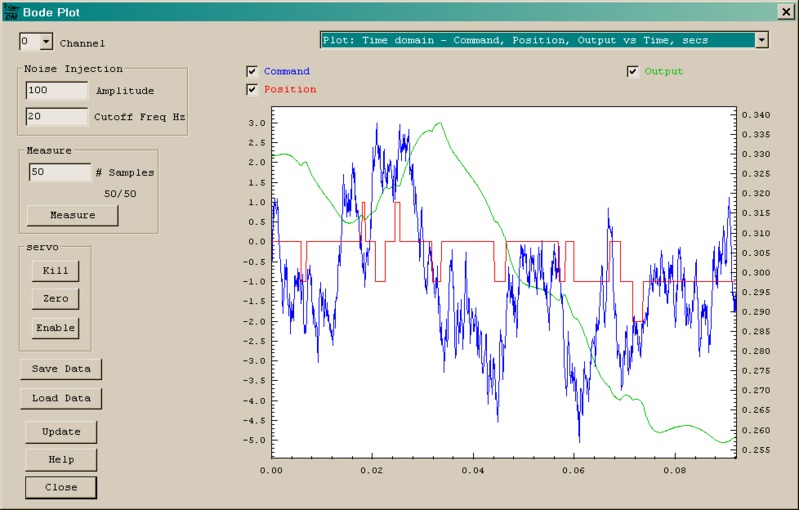Hide the Output trace via its checkbox

[x=633, y=72]
